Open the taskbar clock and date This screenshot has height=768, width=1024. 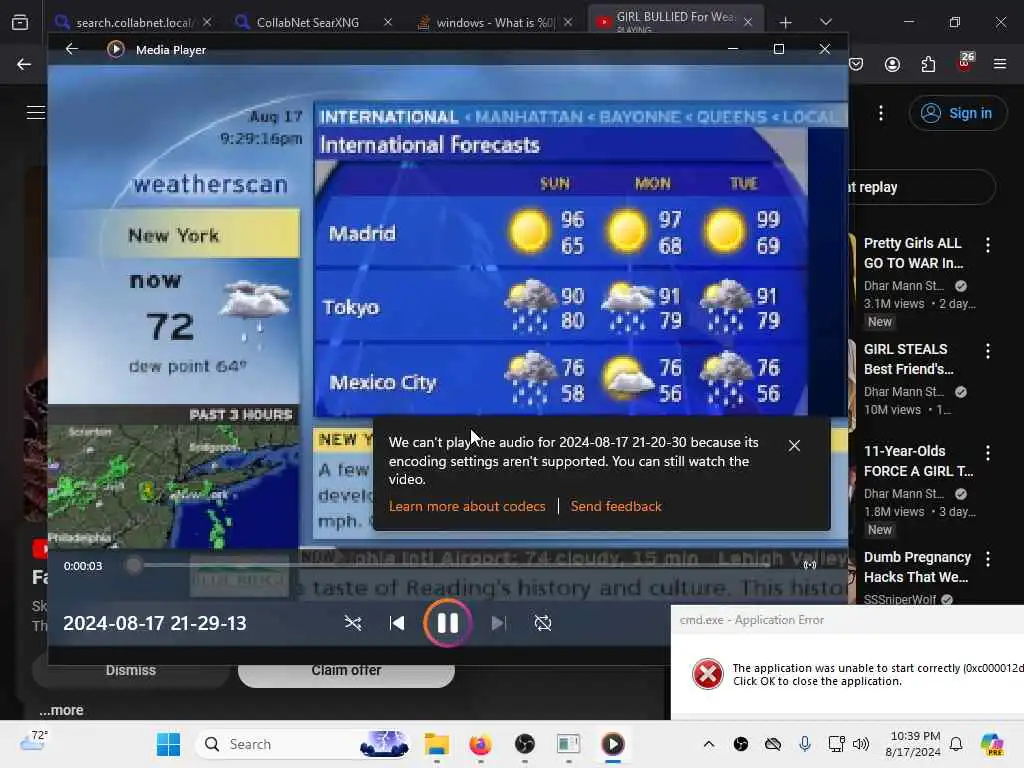pos(913,744)
